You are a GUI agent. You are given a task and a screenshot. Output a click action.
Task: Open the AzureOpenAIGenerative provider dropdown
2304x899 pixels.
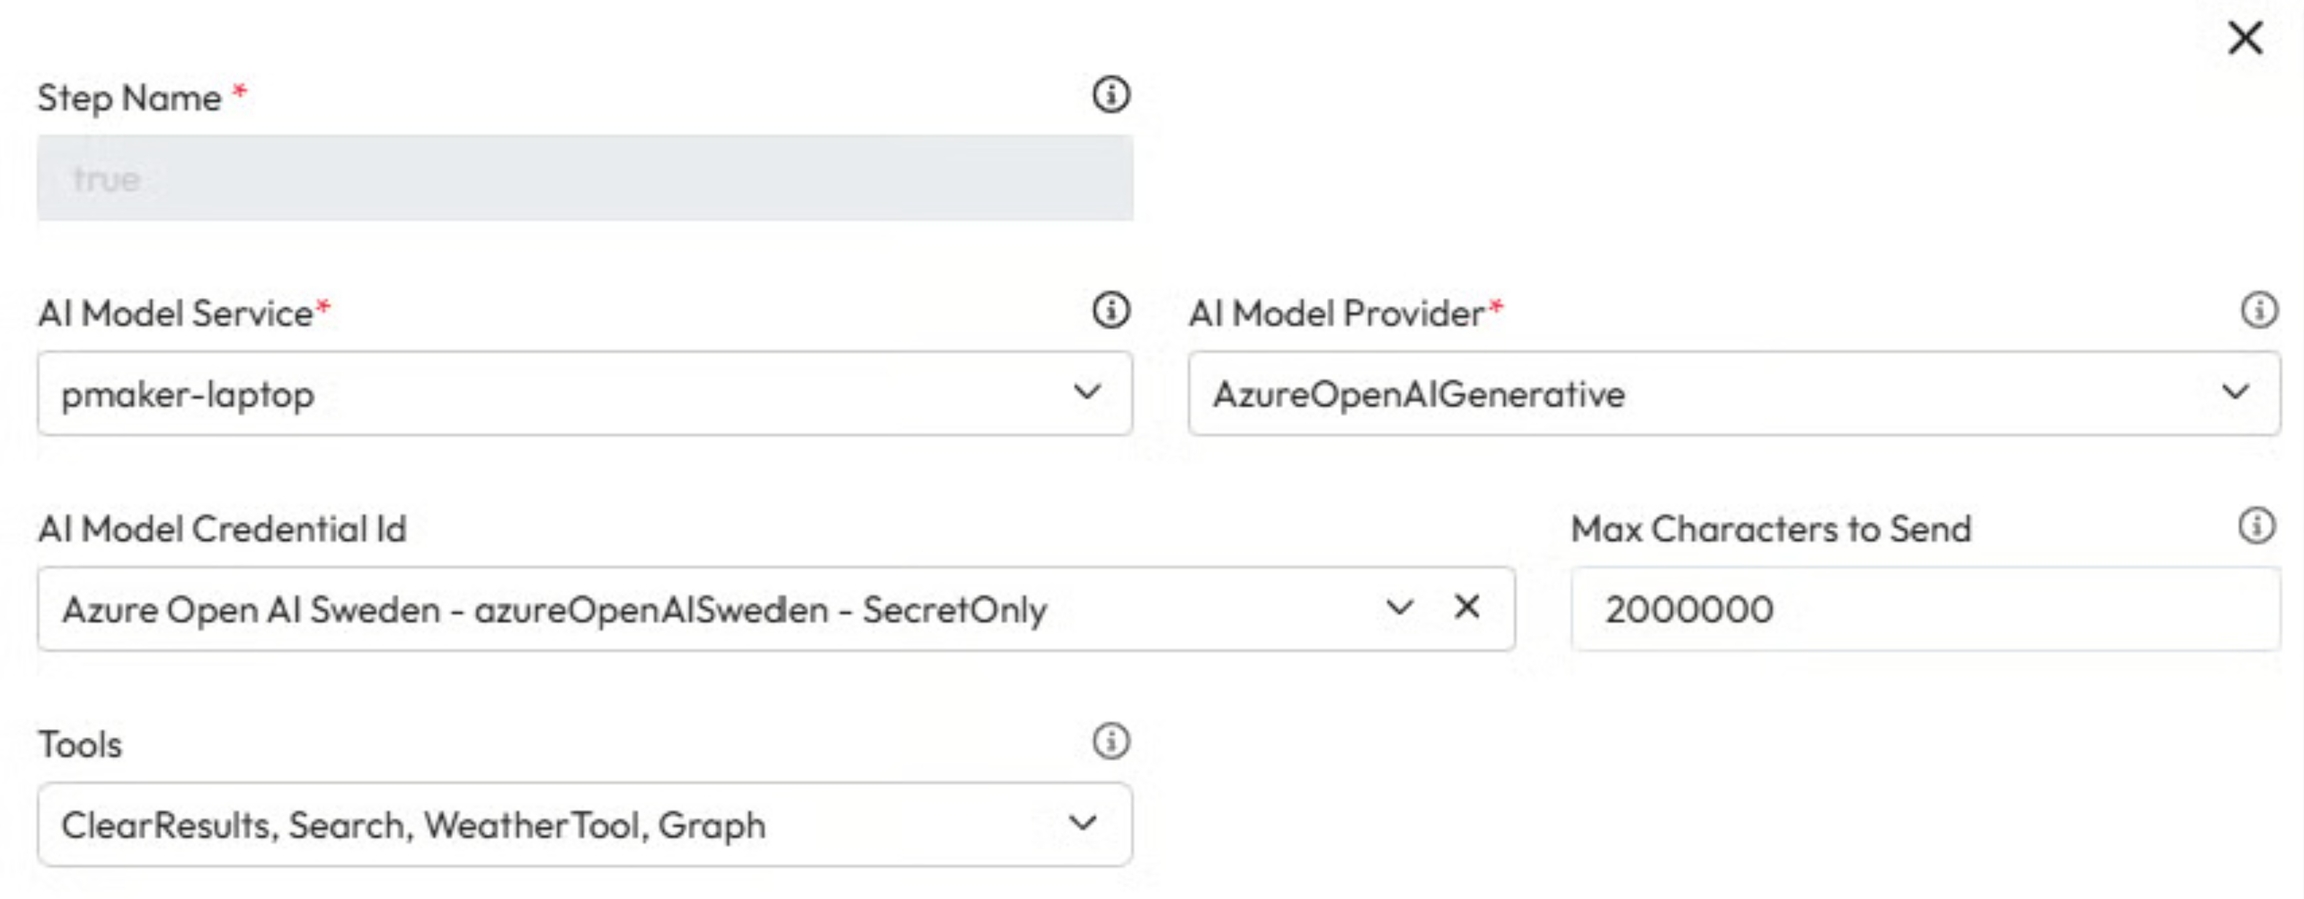(x=1700, y=394)
